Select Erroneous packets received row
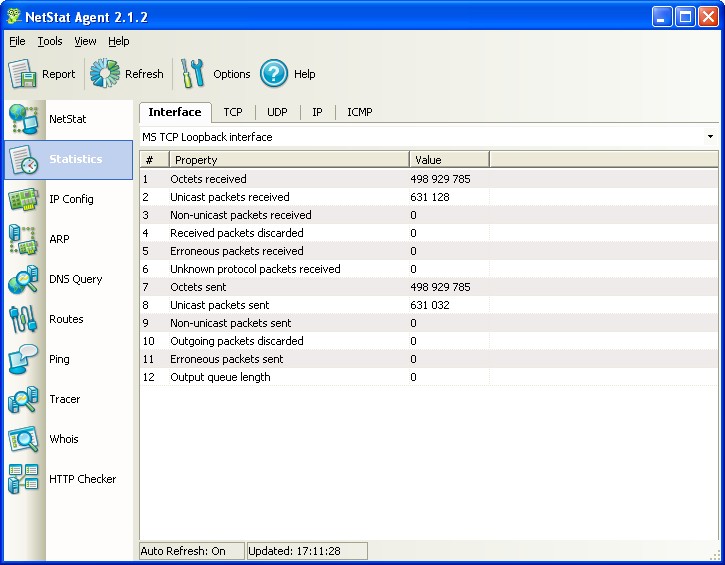 (429, 251)
